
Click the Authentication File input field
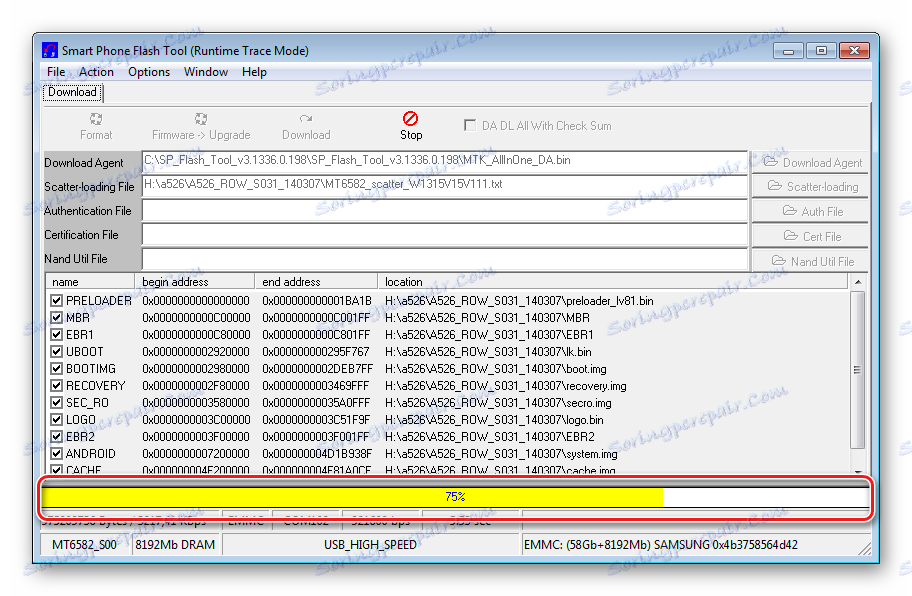click(x=444, y=210)
